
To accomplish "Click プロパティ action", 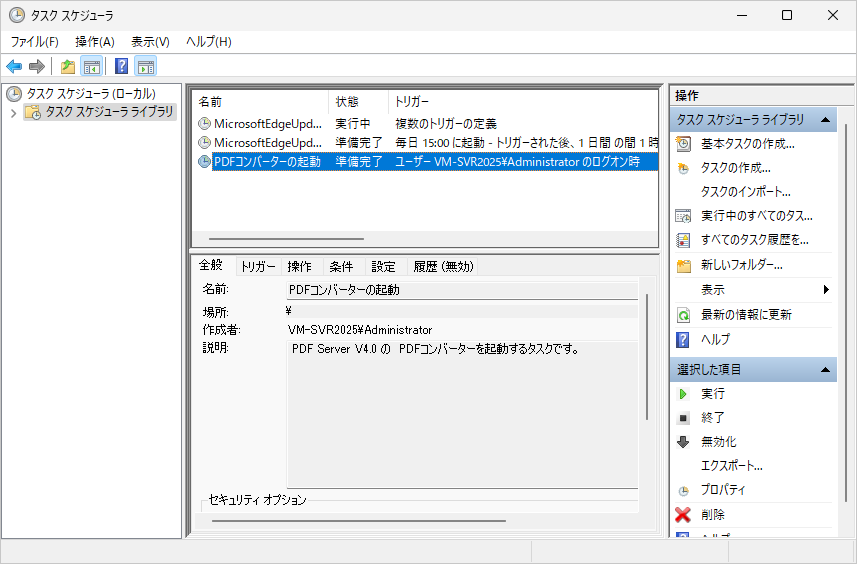I will 723,490.
